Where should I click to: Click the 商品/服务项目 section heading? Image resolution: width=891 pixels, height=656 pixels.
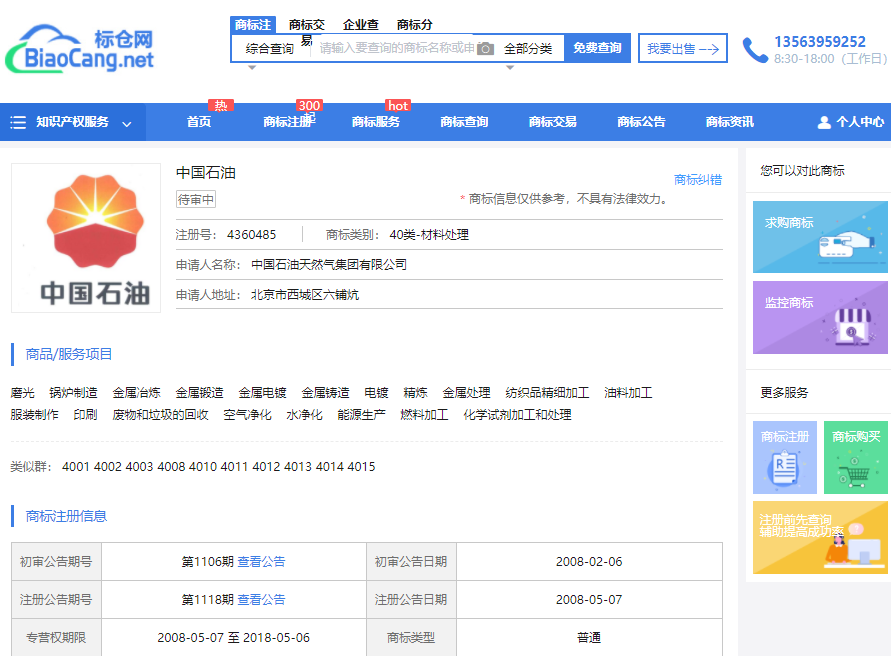point(69,354)
